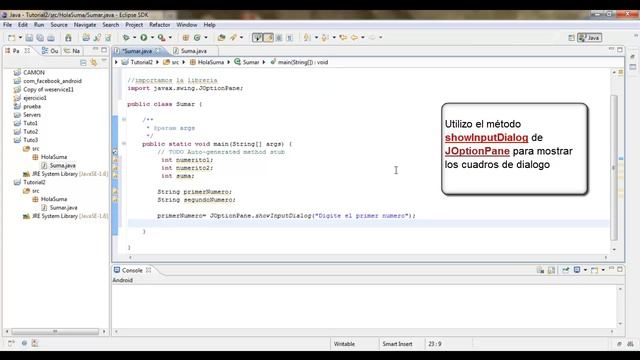Click the Last Edit Location arrow icon
Viewport: 640px width, 360px height.
click(343, 38)
